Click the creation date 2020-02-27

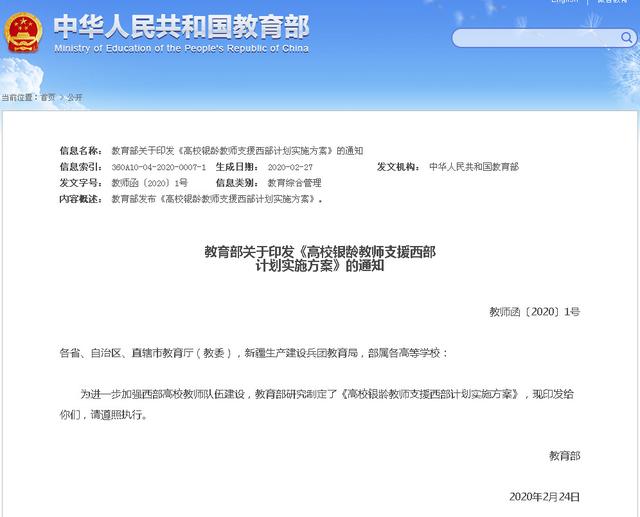click(290, 167)
